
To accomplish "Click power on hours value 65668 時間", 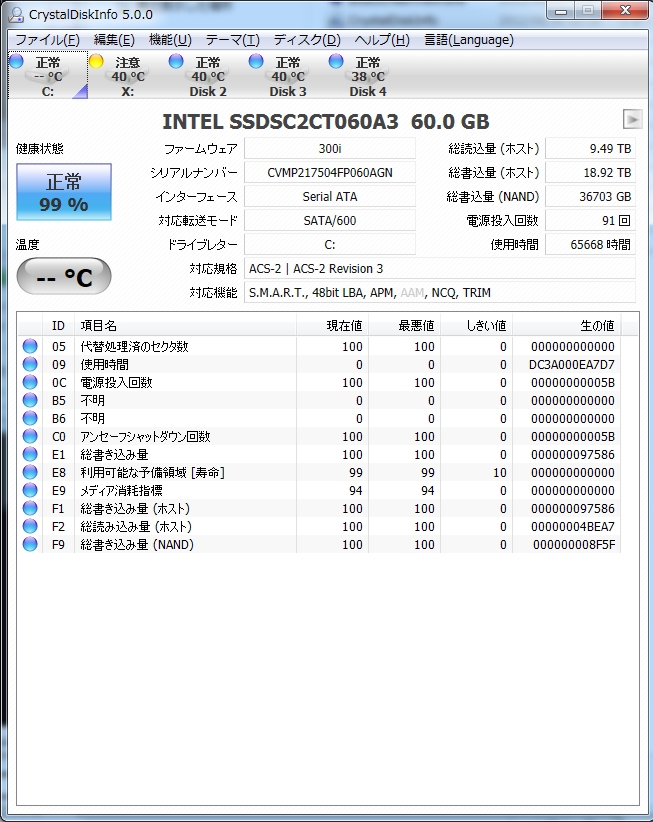I will (x=590, y=244).
